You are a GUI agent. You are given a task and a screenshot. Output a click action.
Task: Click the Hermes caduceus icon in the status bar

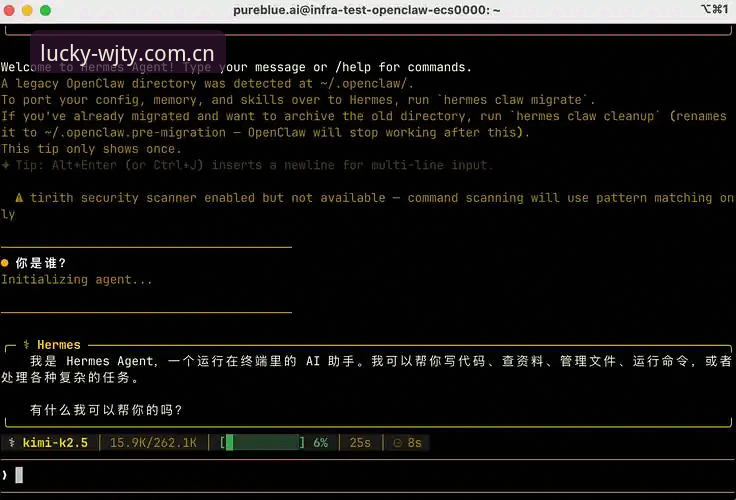tap(12, 442)
